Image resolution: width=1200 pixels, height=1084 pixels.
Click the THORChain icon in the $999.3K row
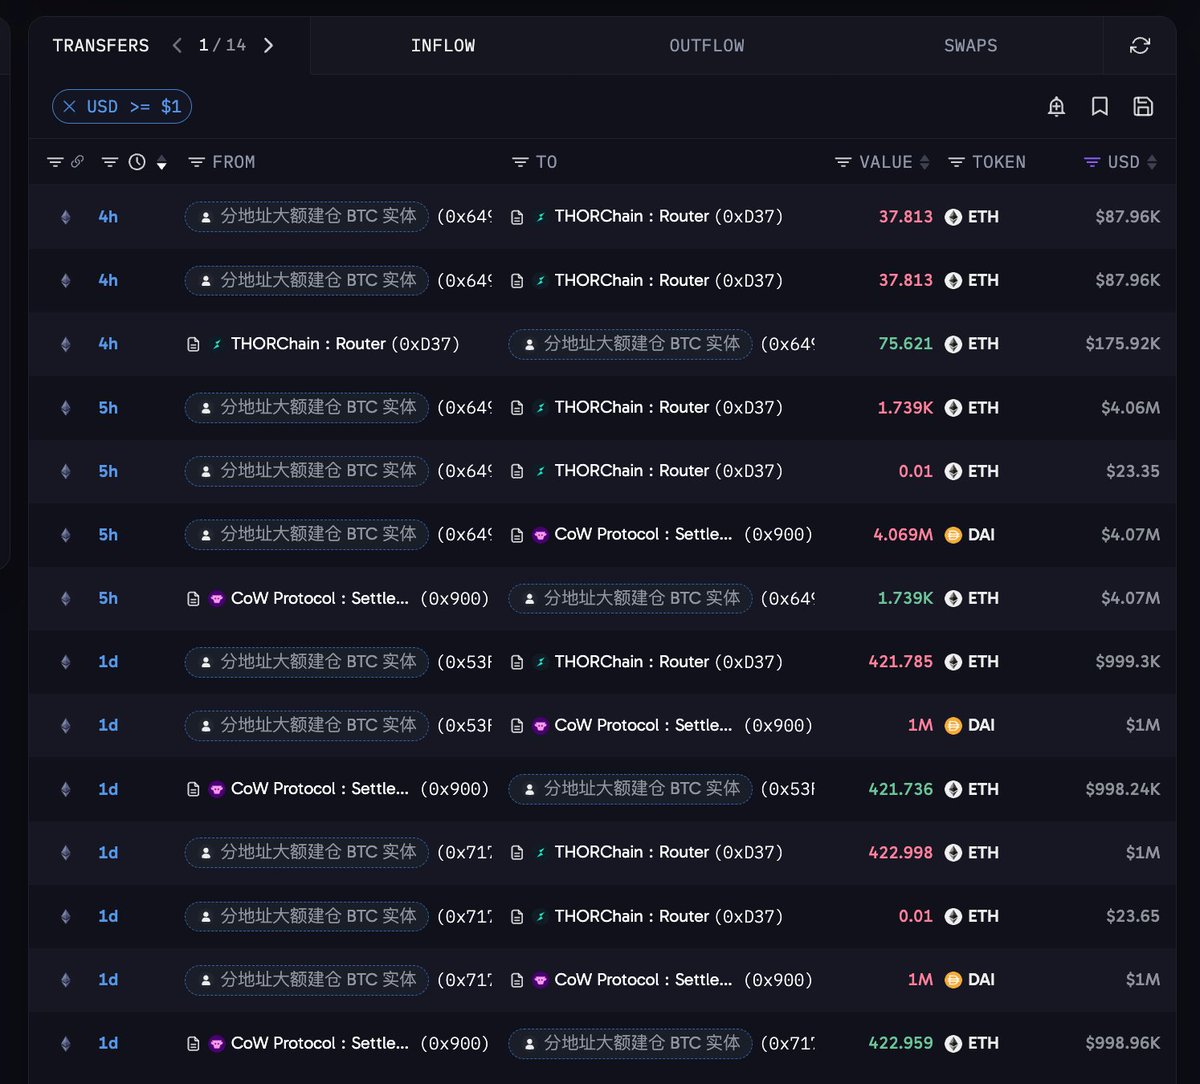pyautogui.click(x=541, y=662)
